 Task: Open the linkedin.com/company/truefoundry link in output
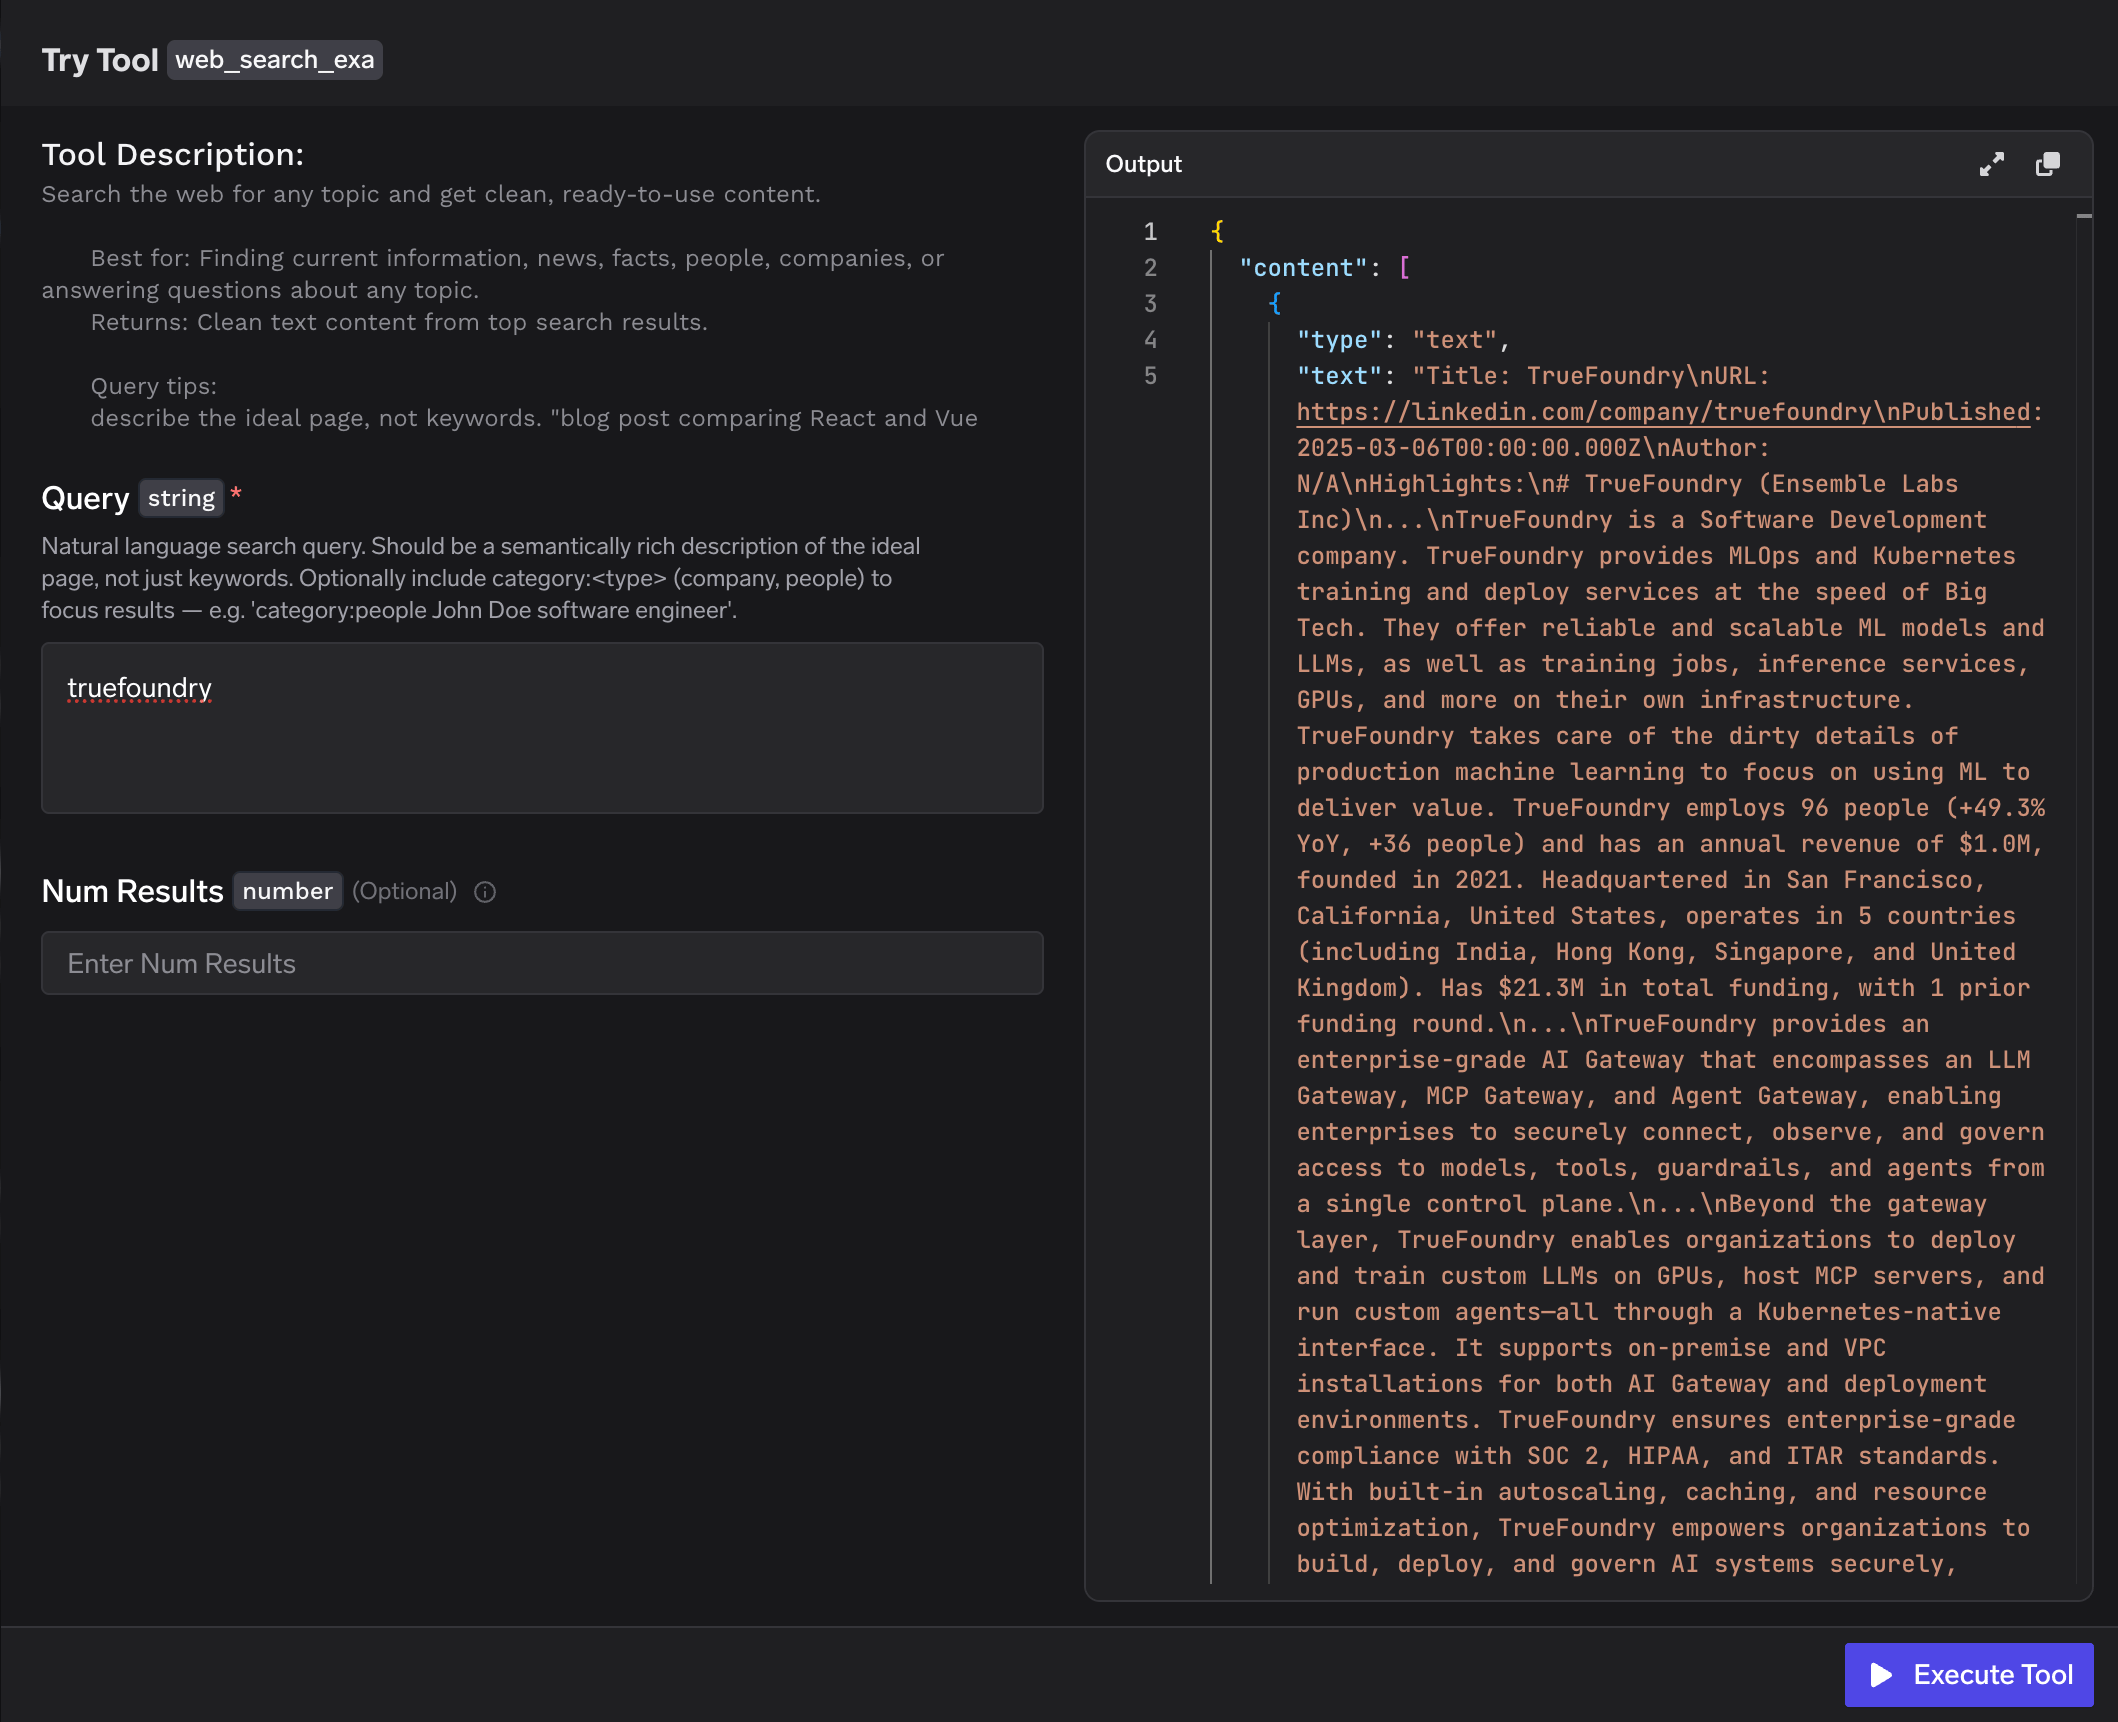click(x=1664, y=412)
